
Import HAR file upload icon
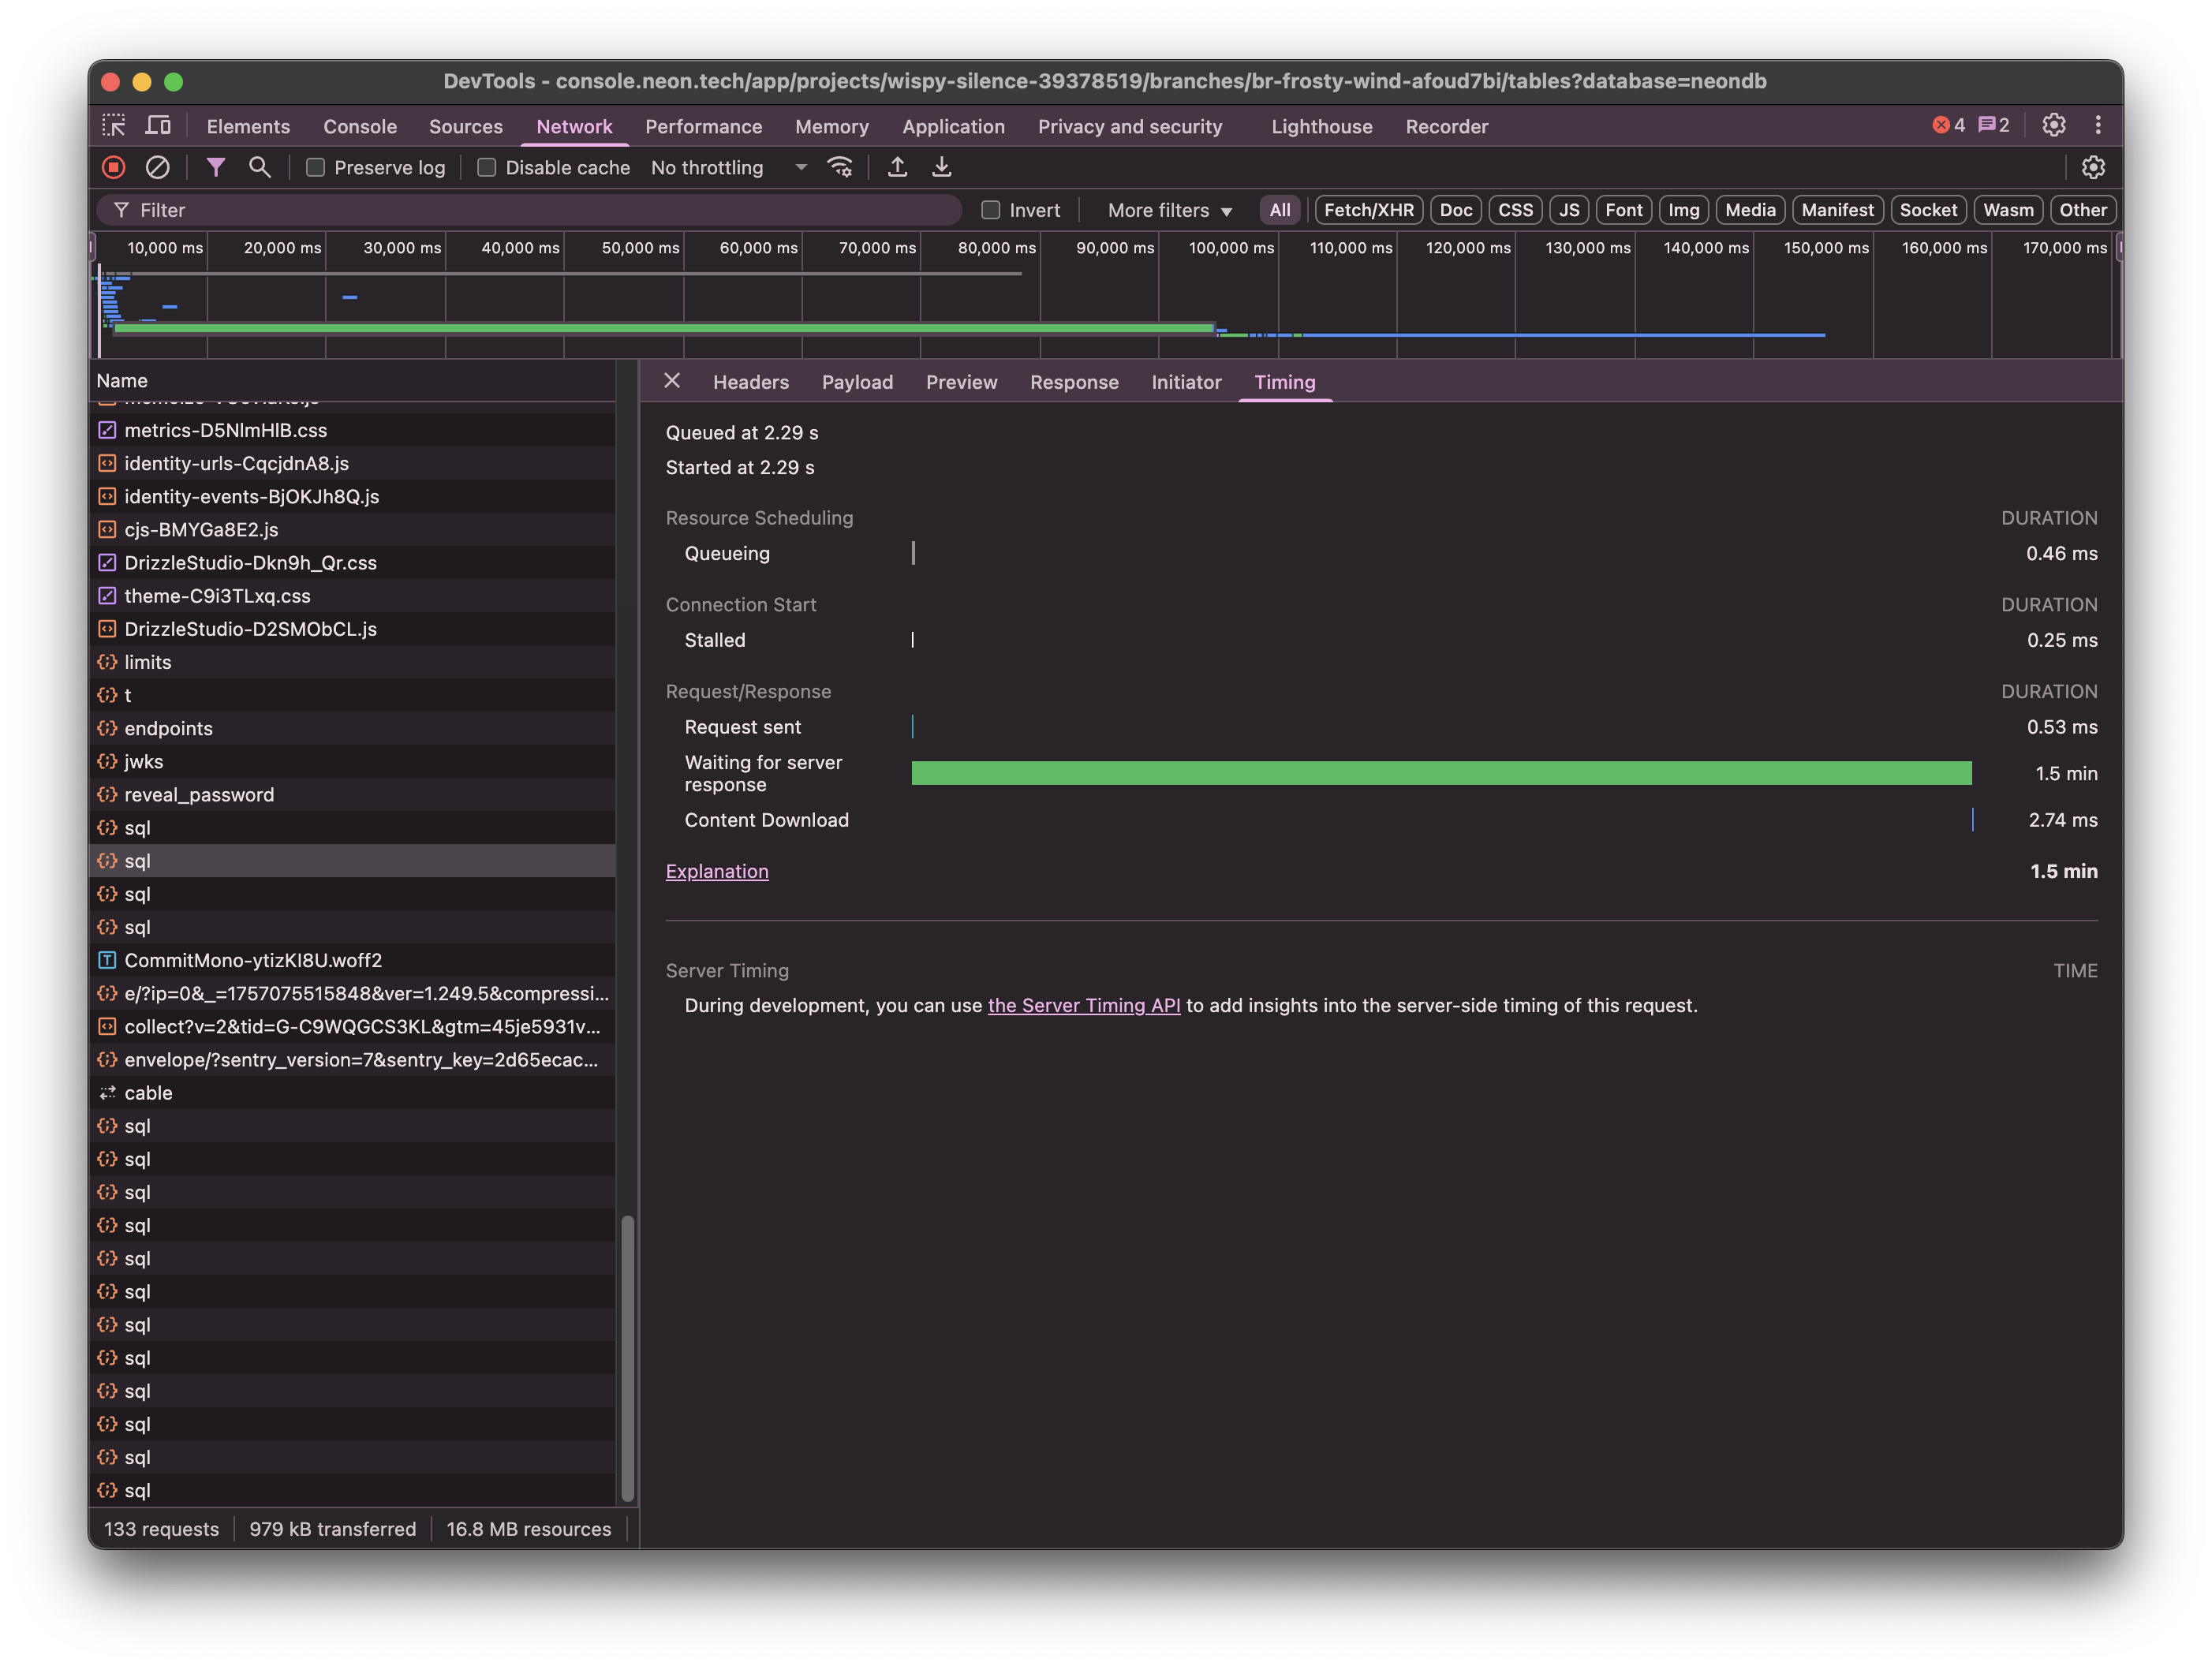click(x=897, y=168)
